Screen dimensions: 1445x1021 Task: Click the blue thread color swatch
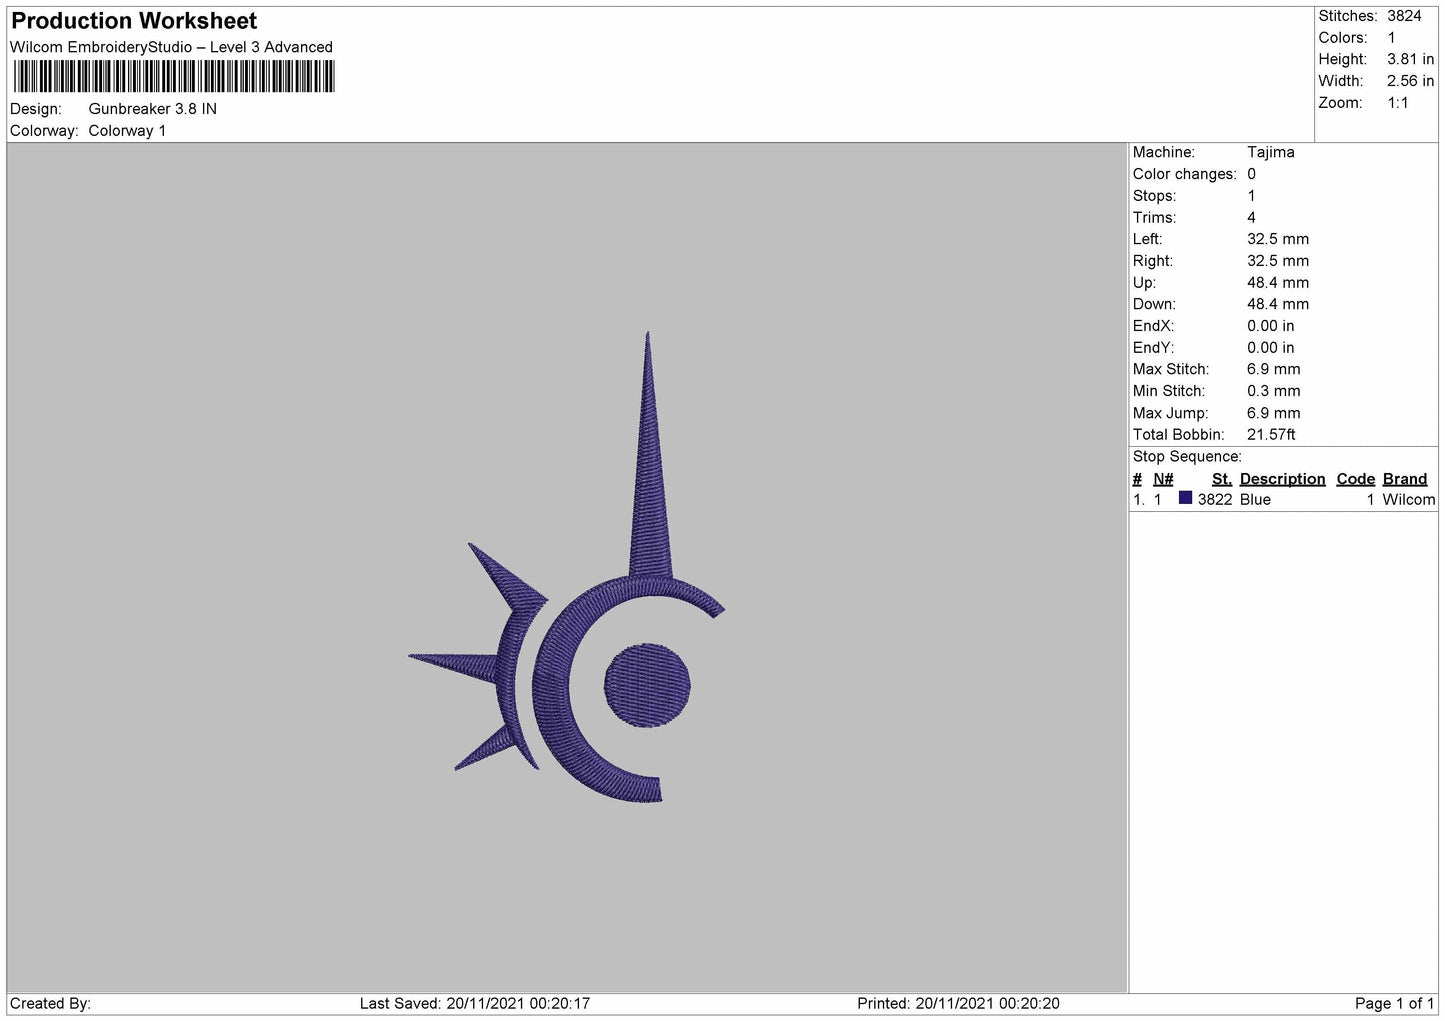[1186, 498]
